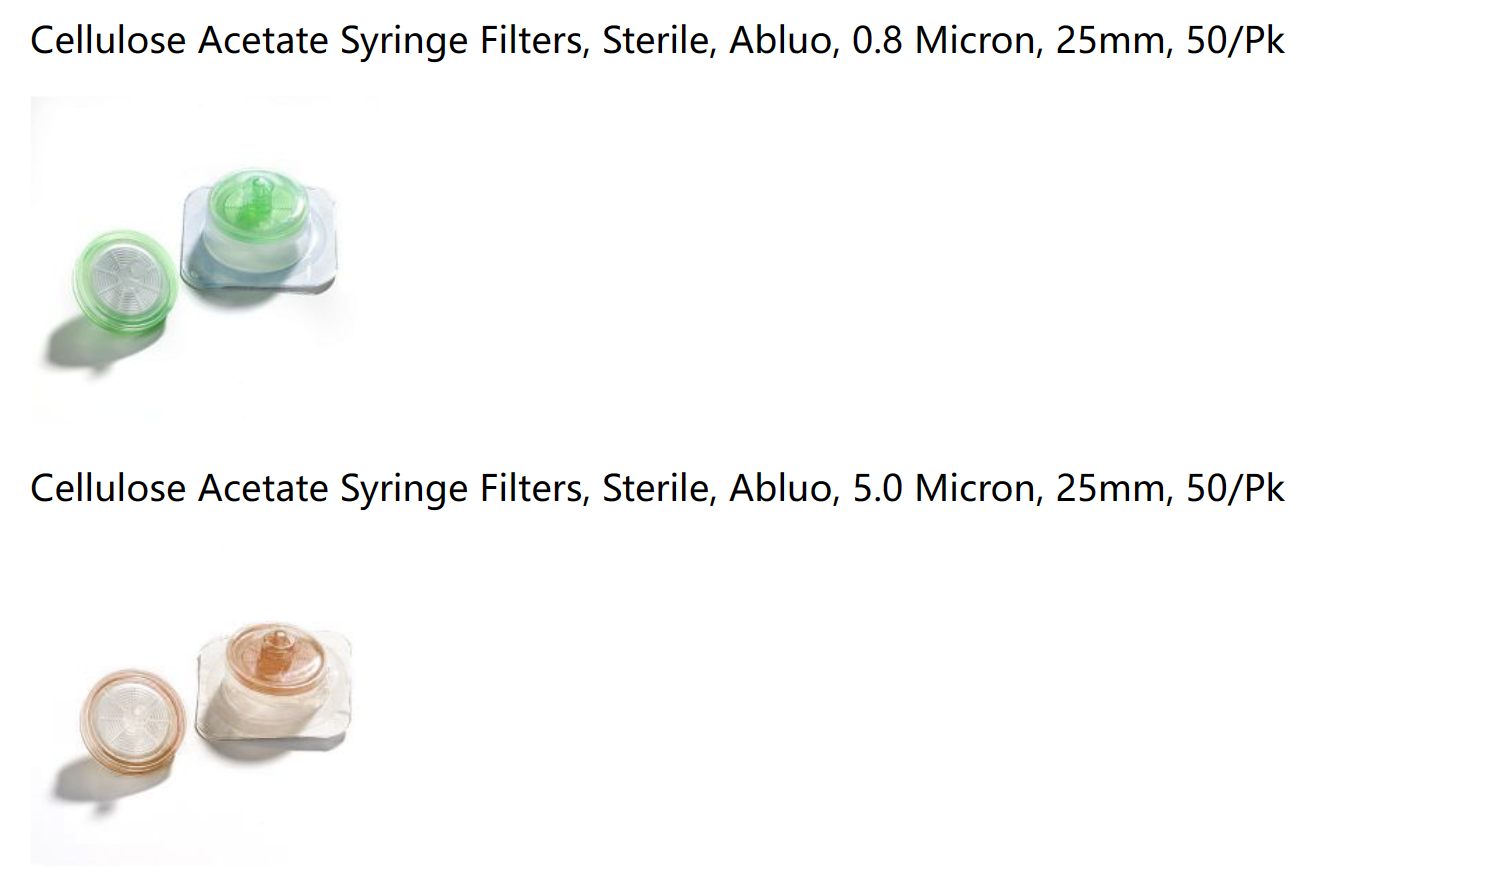Click the green syringe filter product image
The height and width of the screenshot is (891, 1501).
[x=205, y=259]
